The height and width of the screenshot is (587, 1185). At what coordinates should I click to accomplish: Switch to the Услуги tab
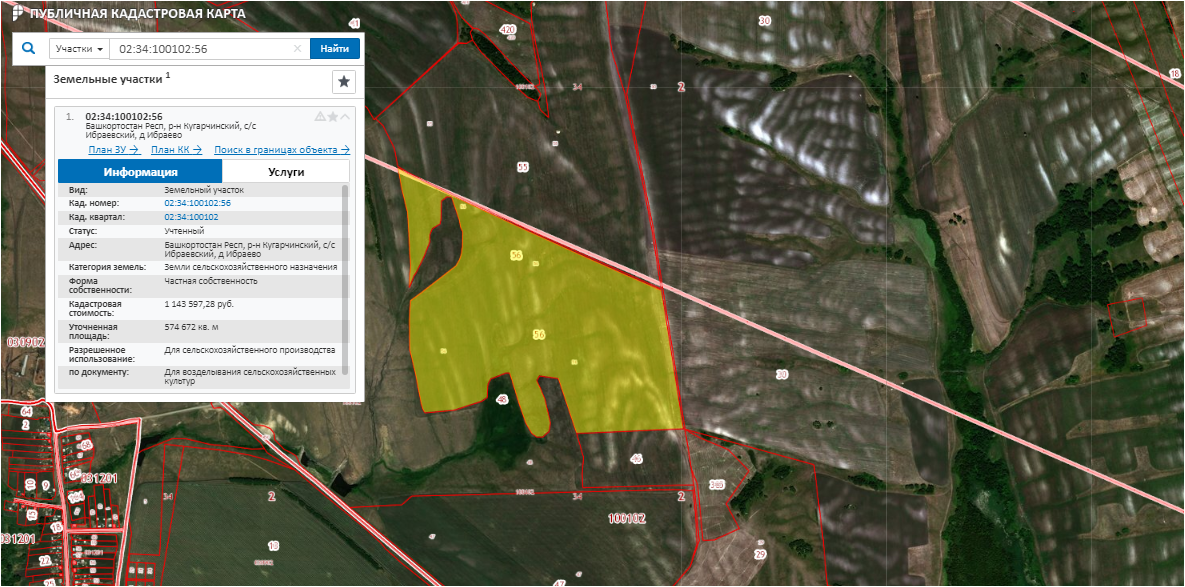(286, 172)
